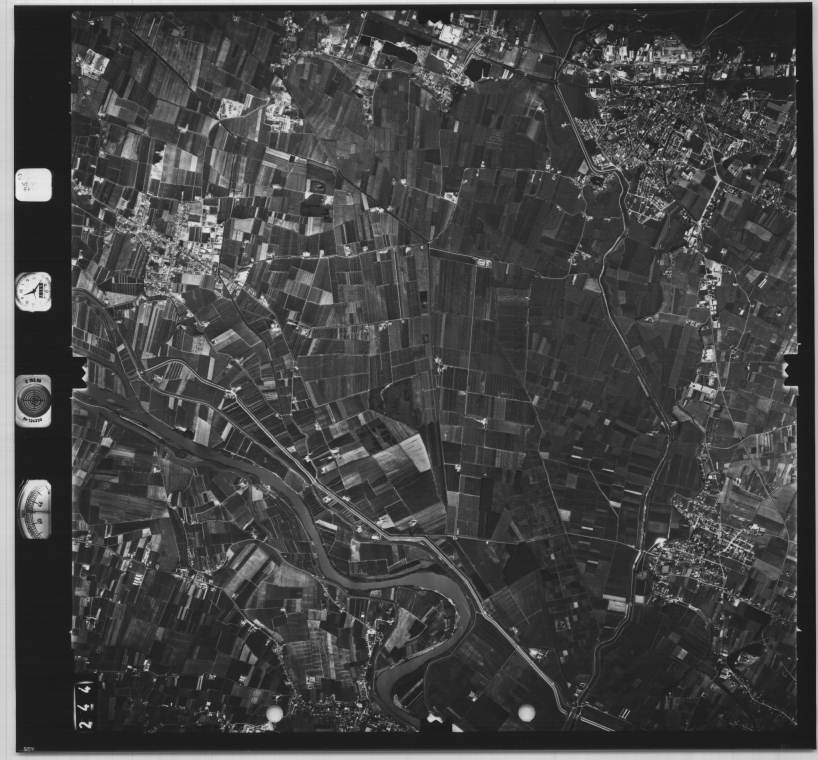The height and width of the screenshot is (760, 818).
Task: Click the handwritten note card in the margin
Action: (34, 185)
